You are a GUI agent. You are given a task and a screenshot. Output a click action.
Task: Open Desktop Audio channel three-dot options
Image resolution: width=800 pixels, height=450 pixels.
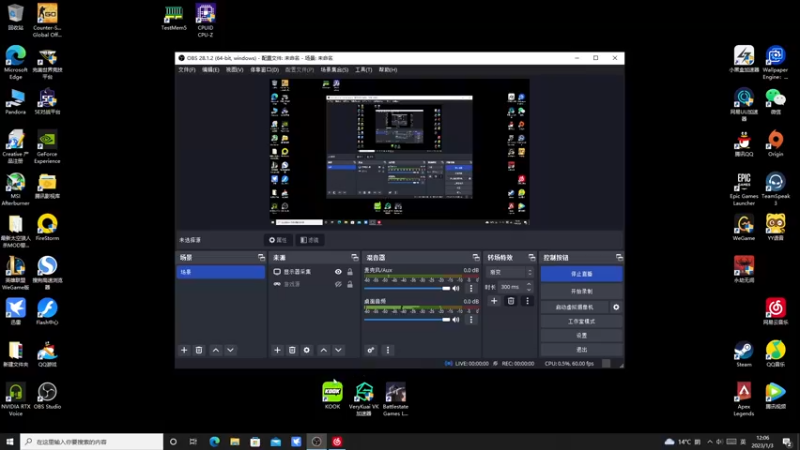471,320
